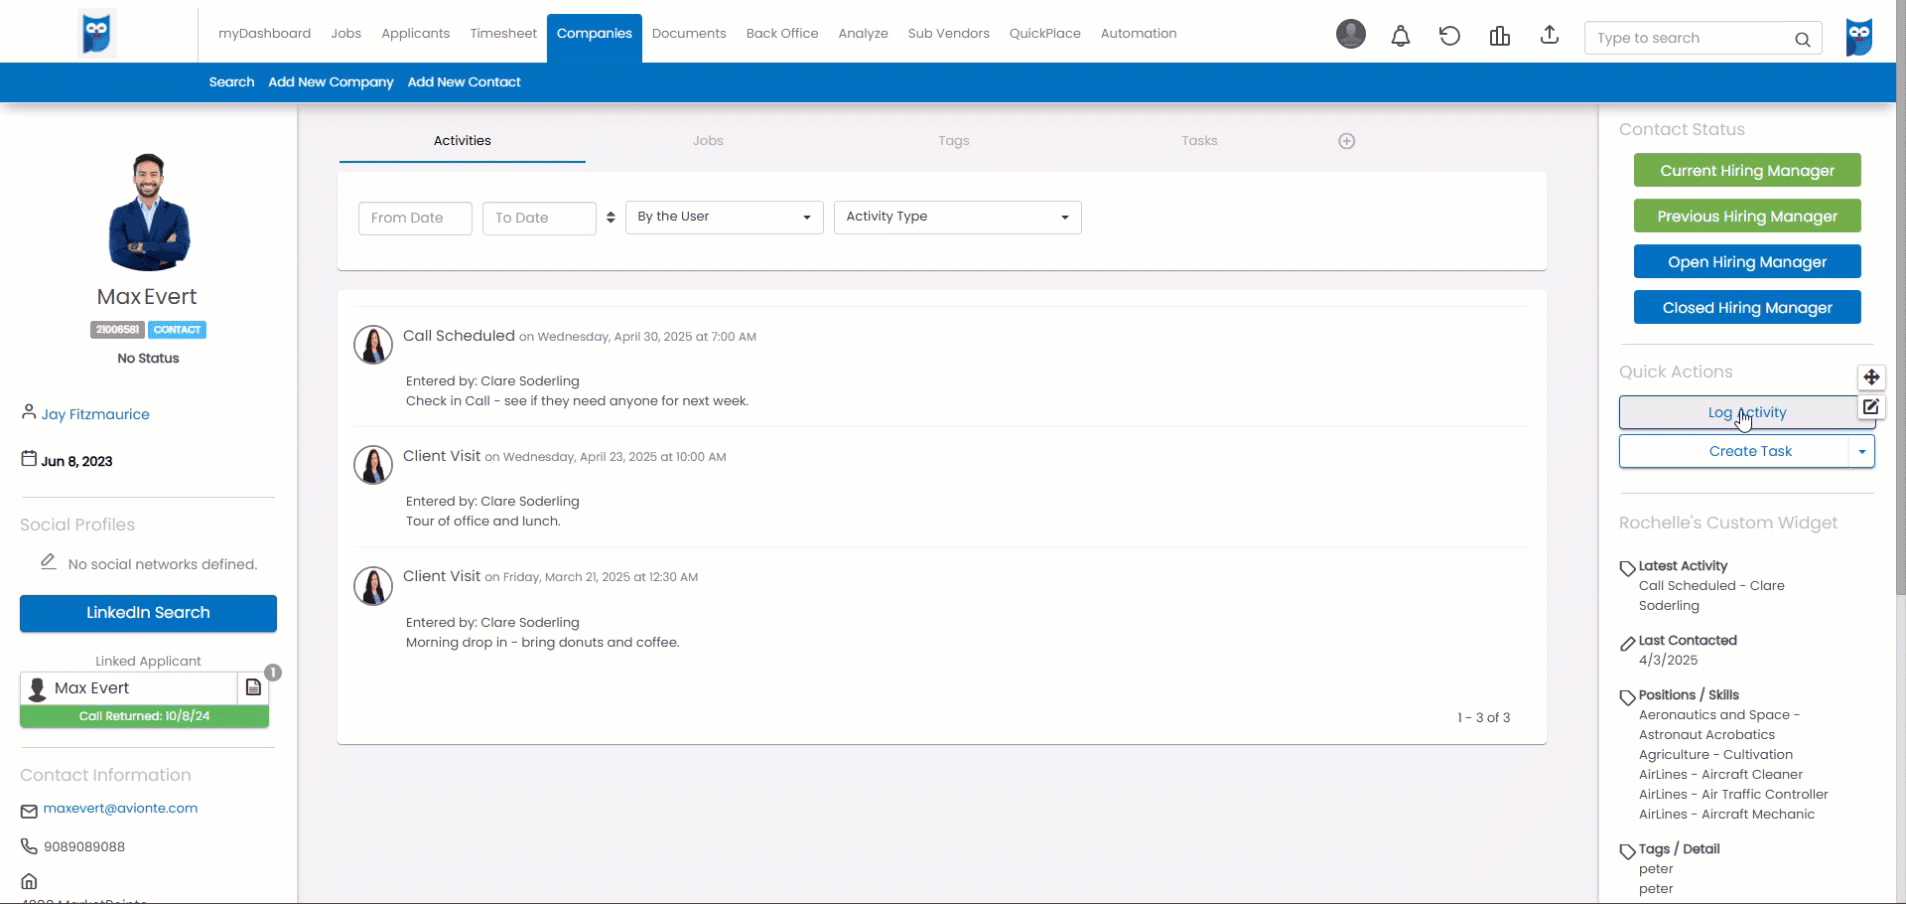Open the By the User dropdown
This screenshot has width=1906, height=904.
724,217
